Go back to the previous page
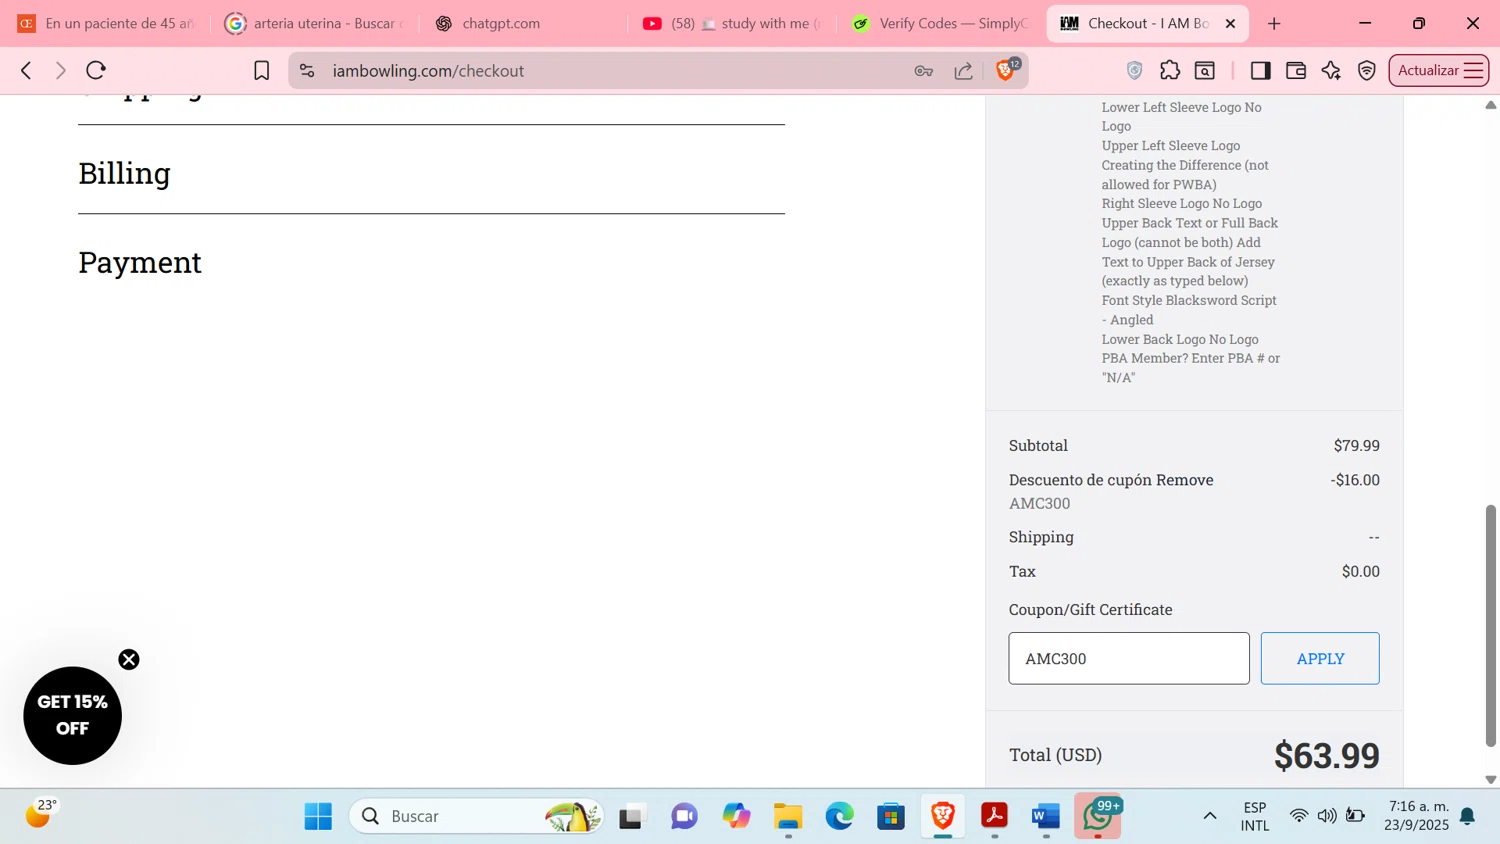Viewport: 1500px width, 844px height. [26, 71]
